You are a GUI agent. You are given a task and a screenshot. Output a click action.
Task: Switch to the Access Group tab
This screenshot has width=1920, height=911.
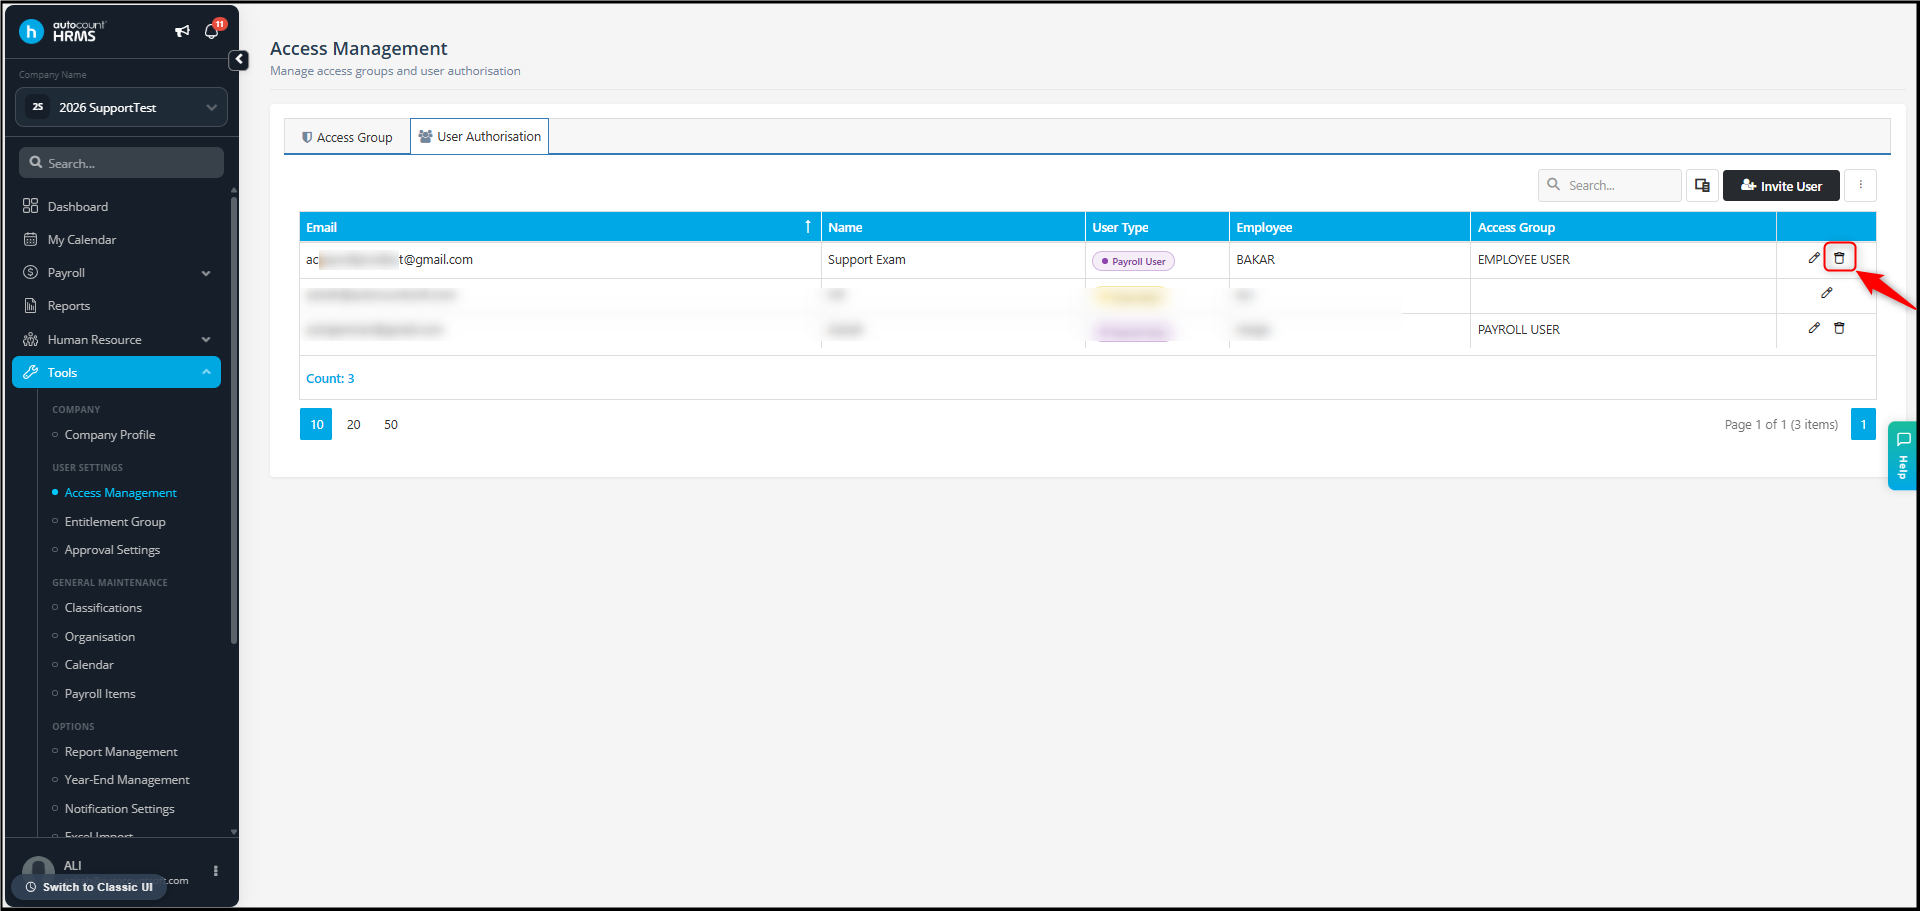pos(347,137)
